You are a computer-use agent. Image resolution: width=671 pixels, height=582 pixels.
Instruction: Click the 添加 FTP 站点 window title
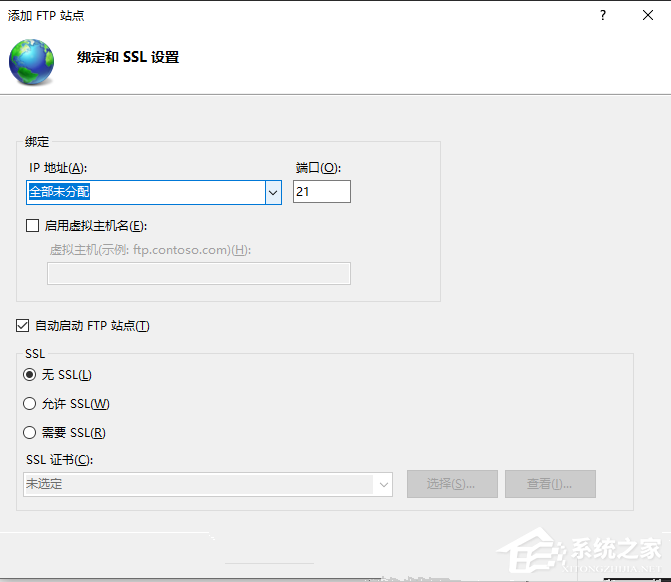point(46,15)
